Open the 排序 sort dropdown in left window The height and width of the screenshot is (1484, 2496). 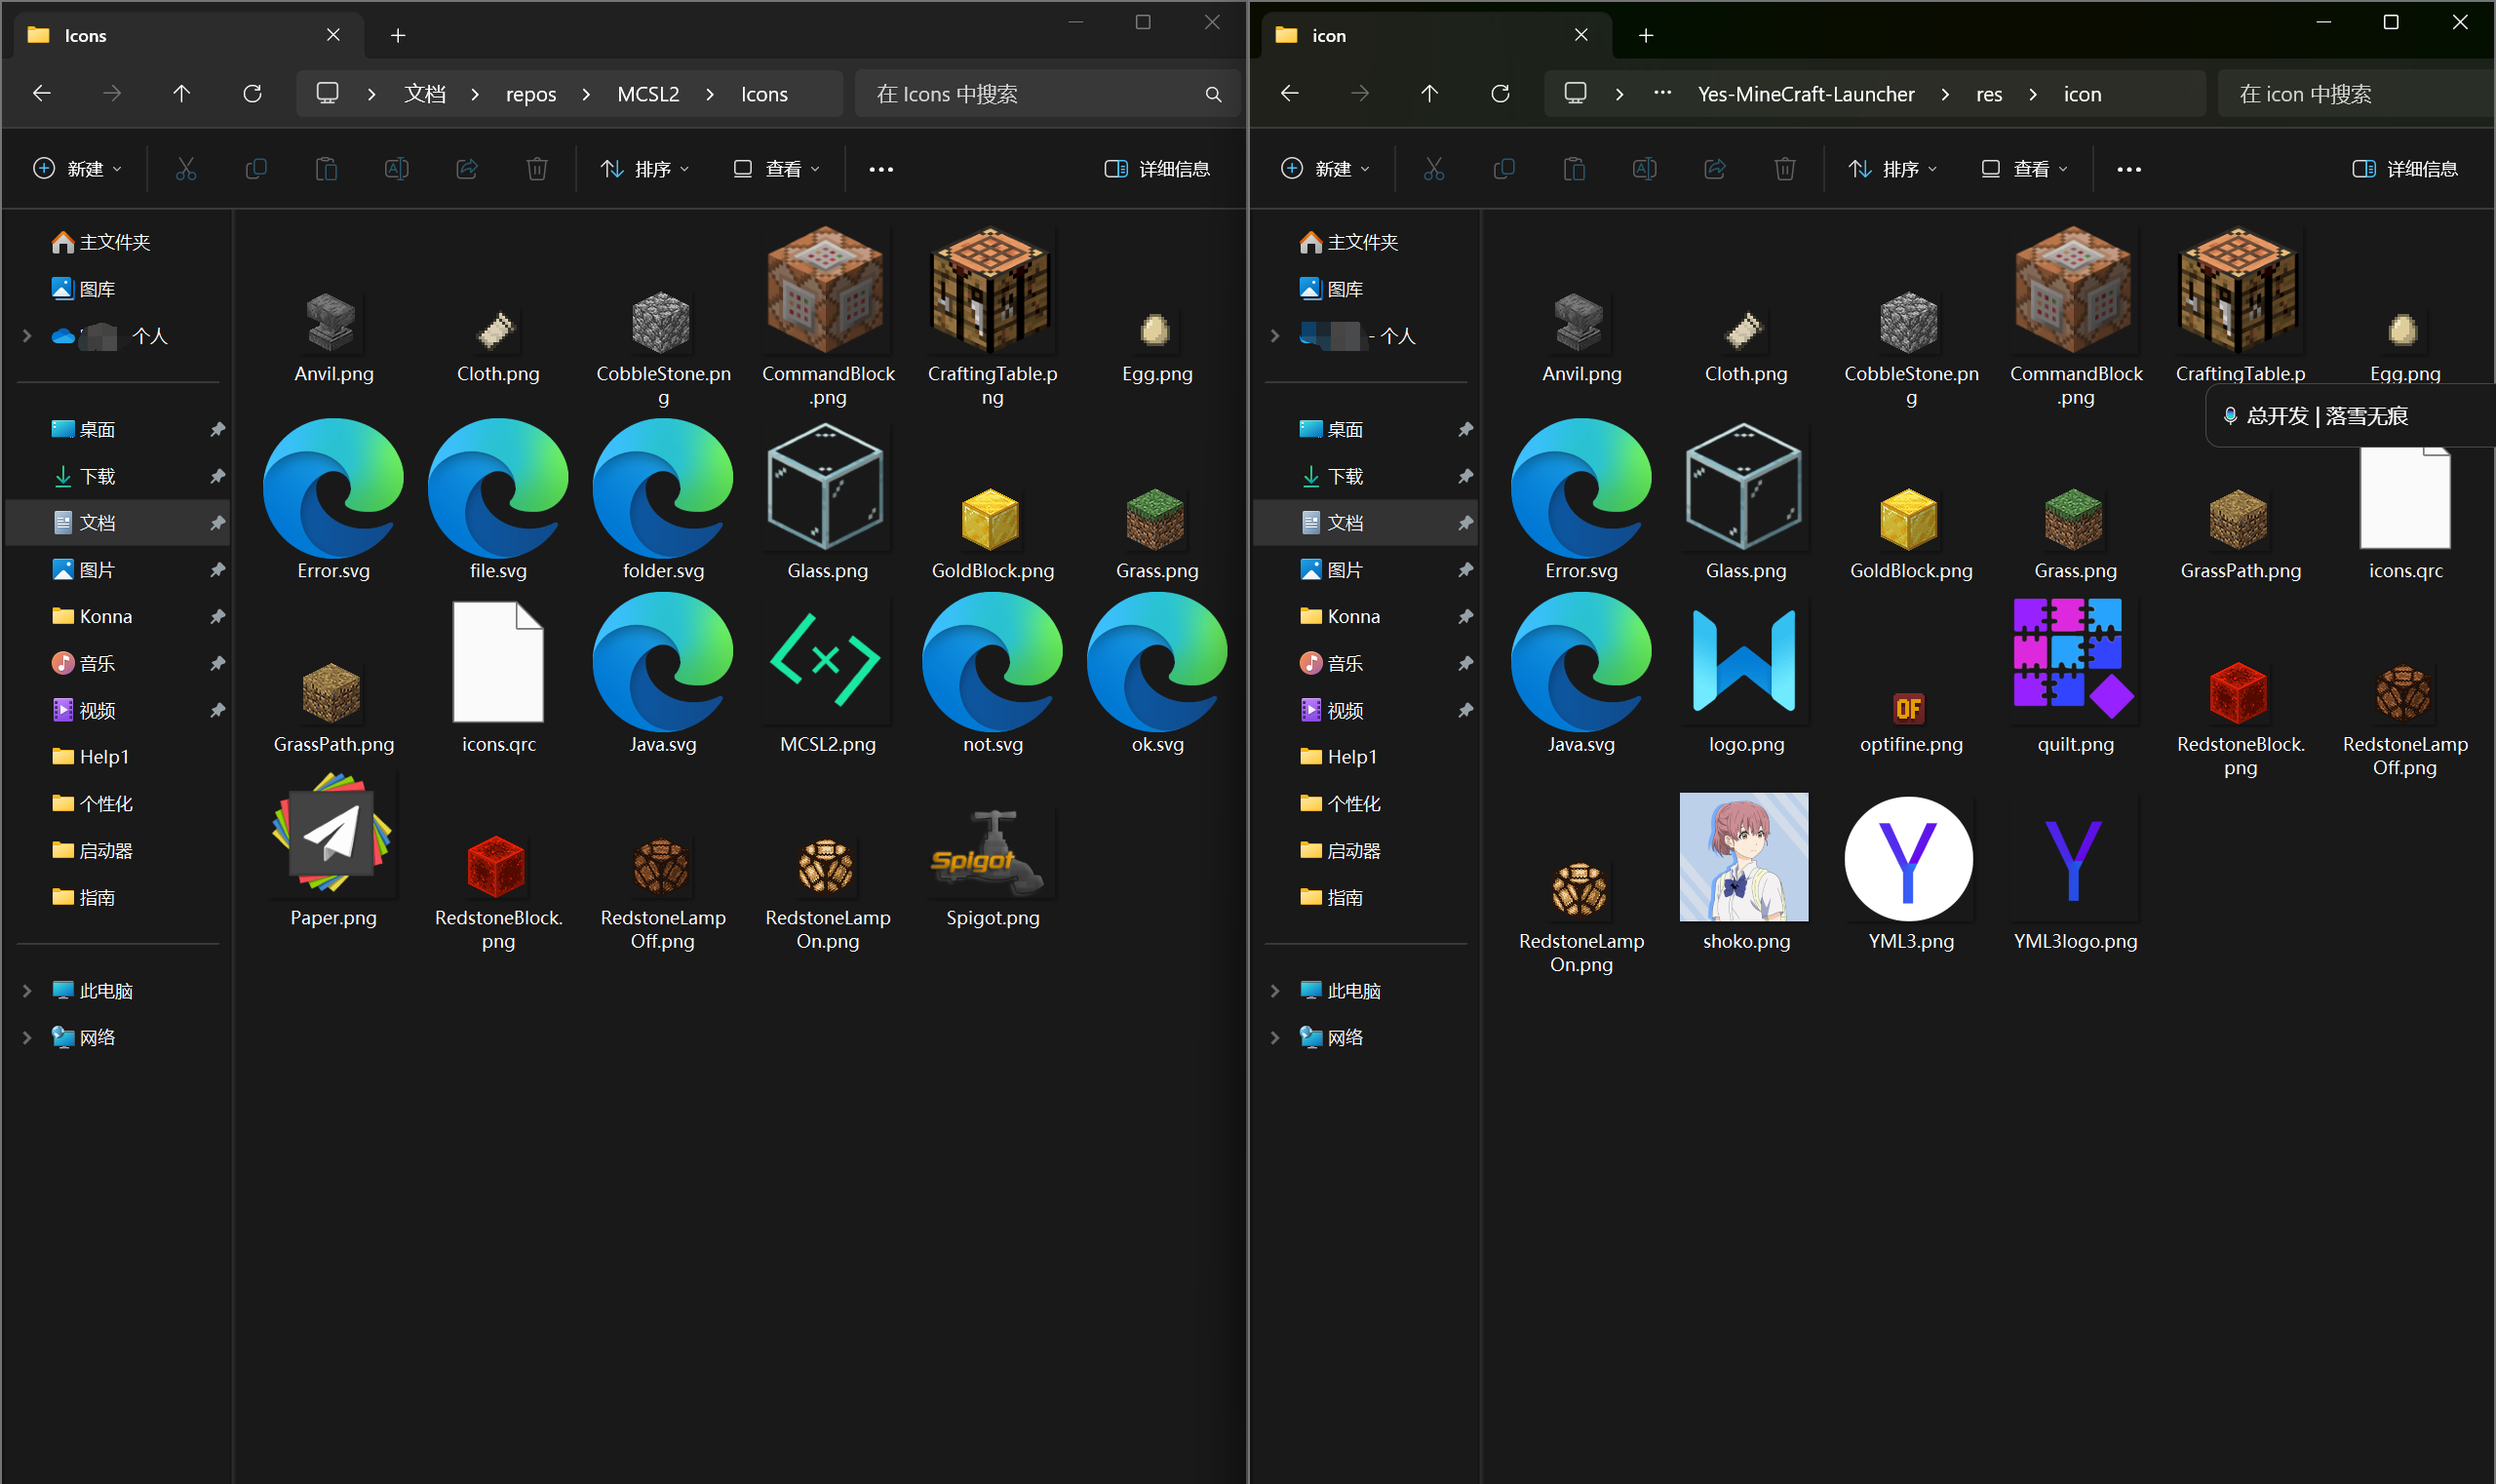point(645,169)
